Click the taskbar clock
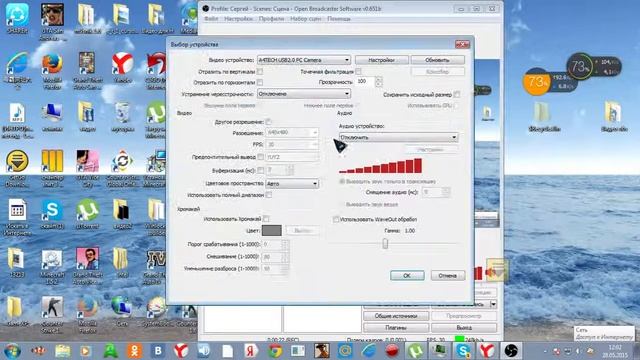Image resolution: width=640 pixels, height=360 pixels. 615,351
